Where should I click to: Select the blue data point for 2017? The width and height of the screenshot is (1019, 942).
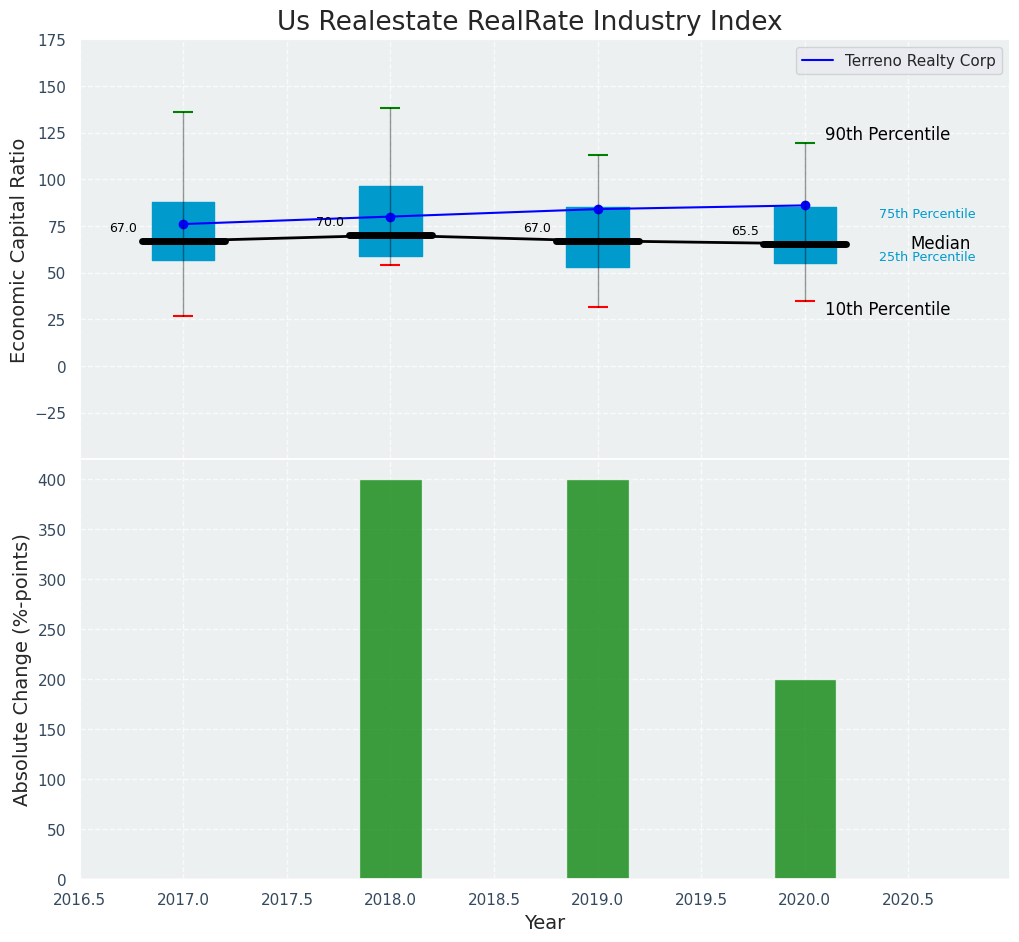(x=183, y=224)
